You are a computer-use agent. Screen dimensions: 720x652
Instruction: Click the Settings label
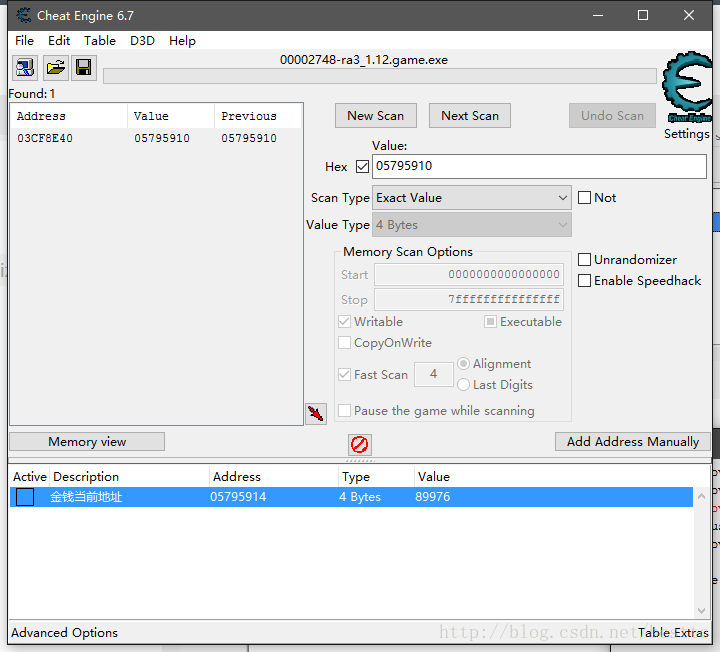pos(686,134)
